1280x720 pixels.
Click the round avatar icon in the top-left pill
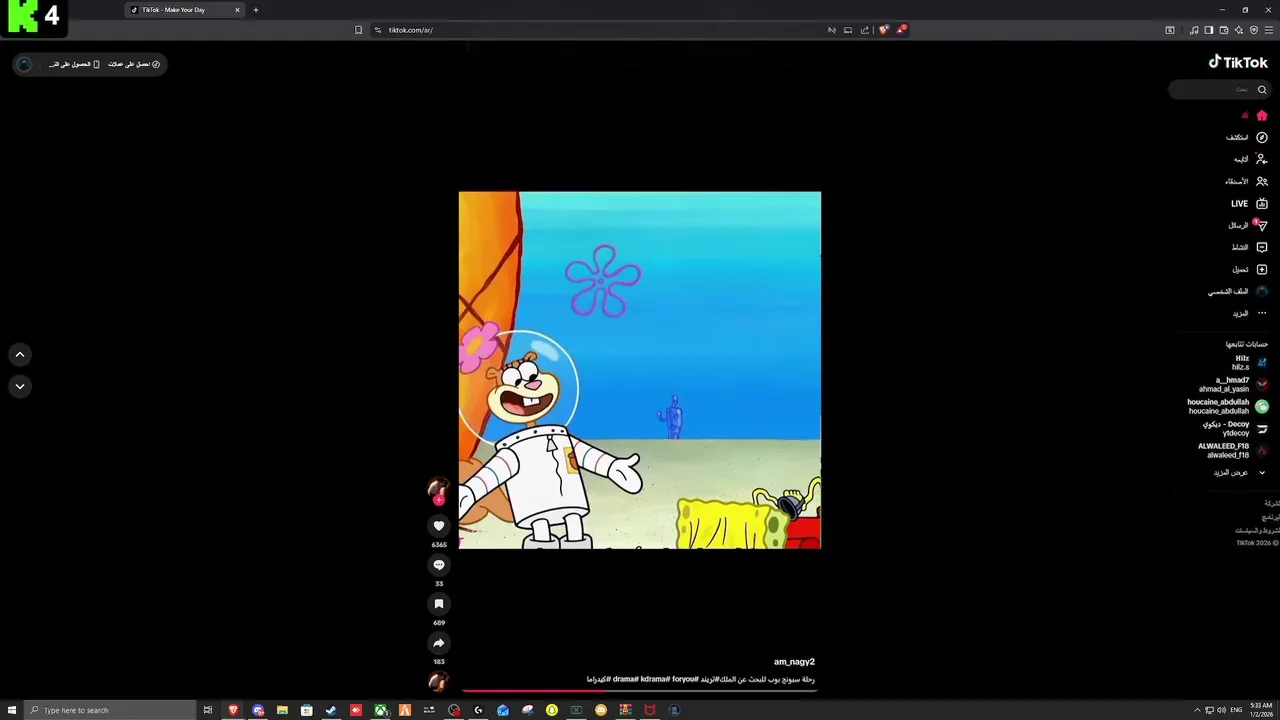tap(24, 64)
